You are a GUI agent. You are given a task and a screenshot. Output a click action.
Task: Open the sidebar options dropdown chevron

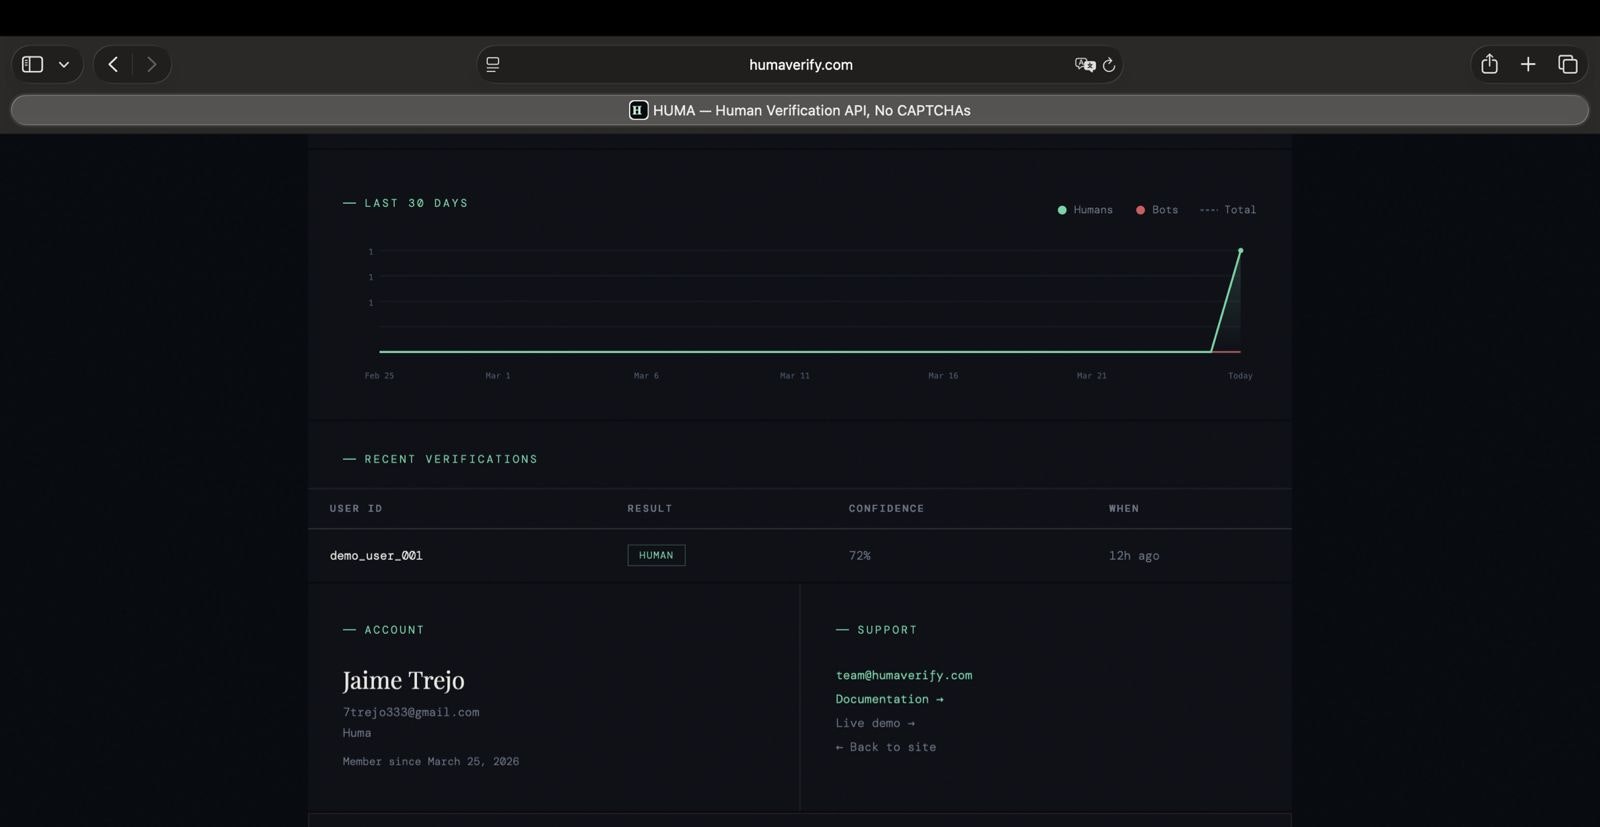[64, 64]
